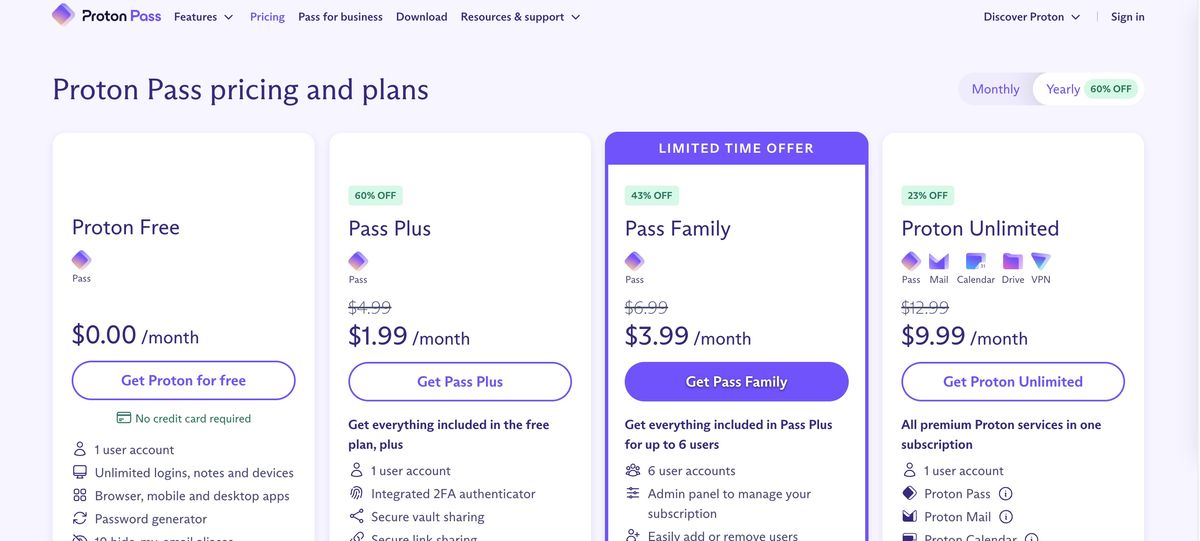The width and height of the screenshot is (1200, 541).
Task: Click the Get Pass Family button
Action: pyautogui.click(x=736, y=382)
